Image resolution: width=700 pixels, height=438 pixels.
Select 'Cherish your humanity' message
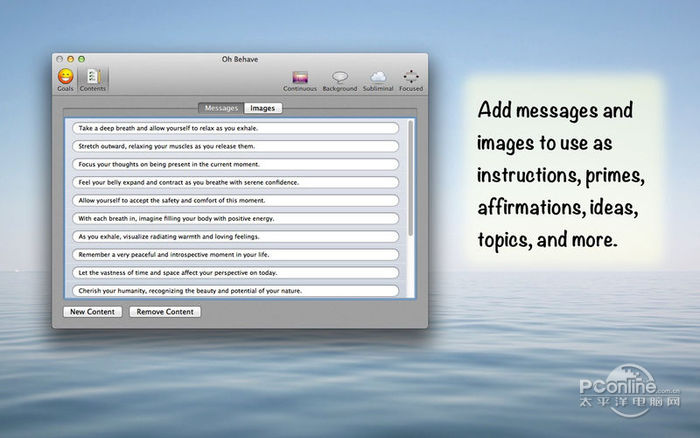click(x=235, y=291)
